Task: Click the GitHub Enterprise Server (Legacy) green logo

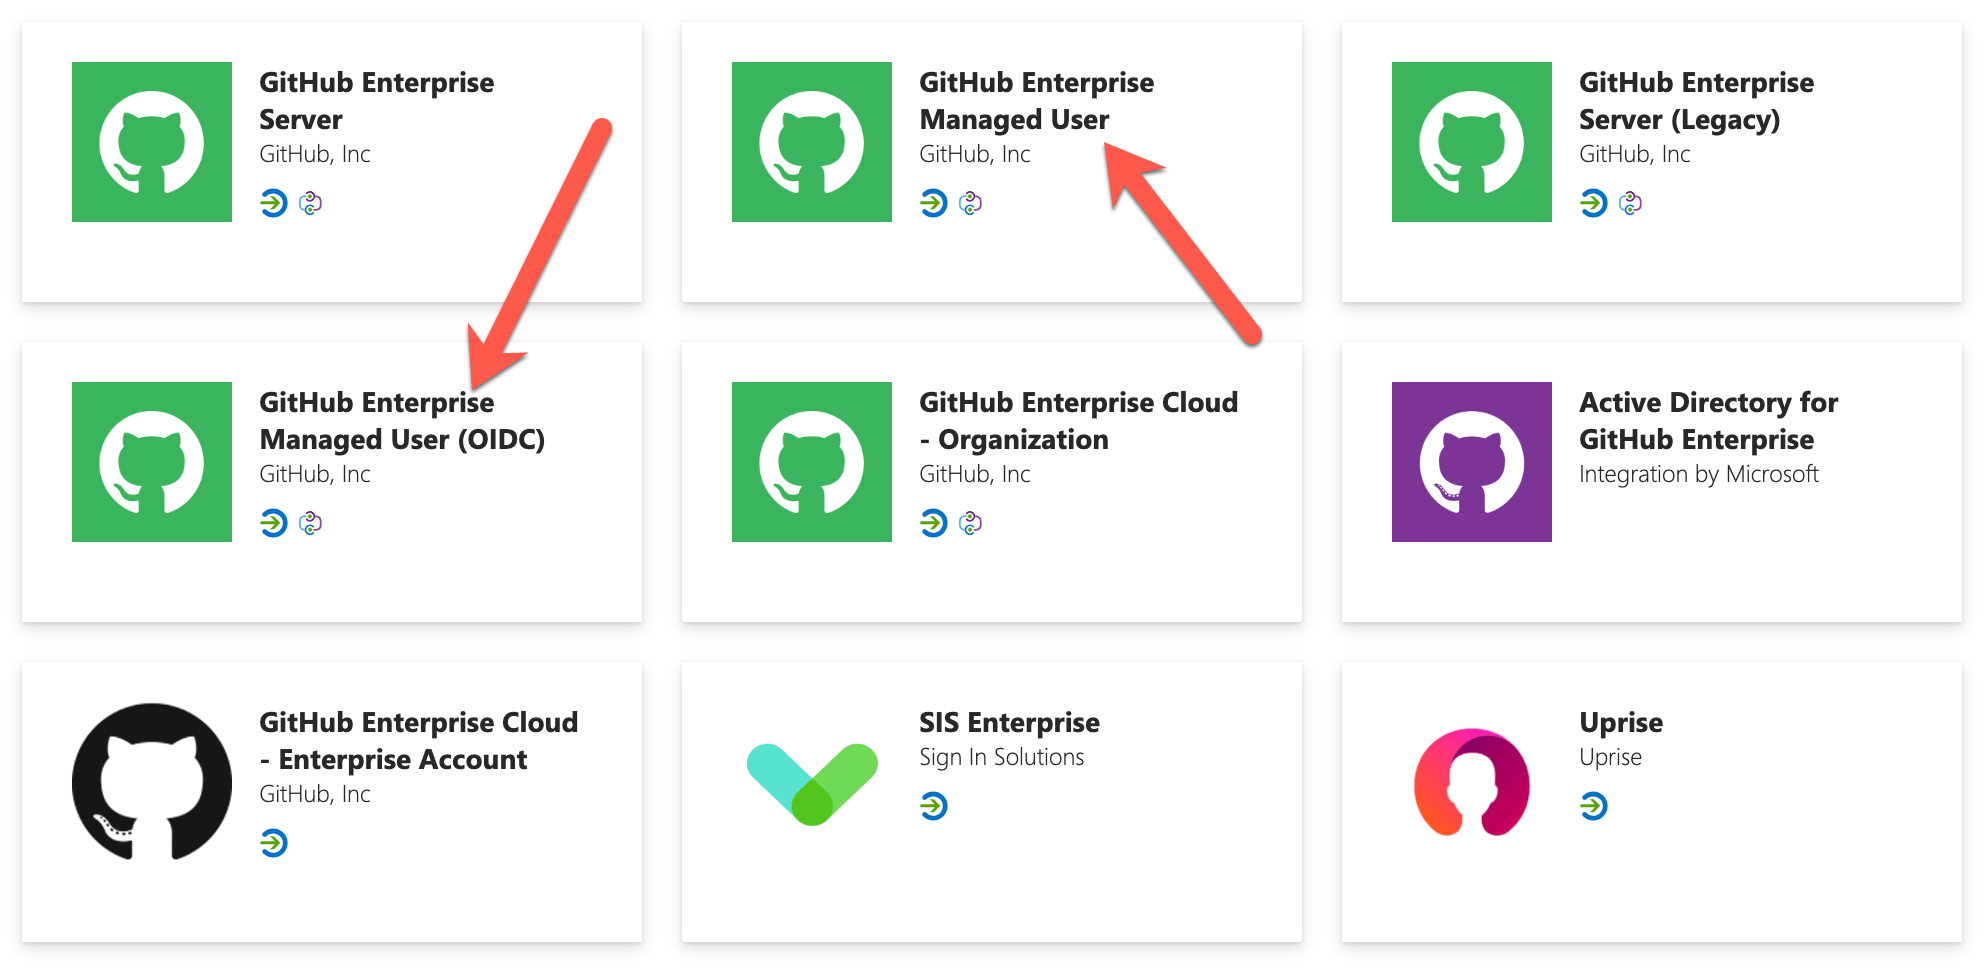Action: 1472,142
